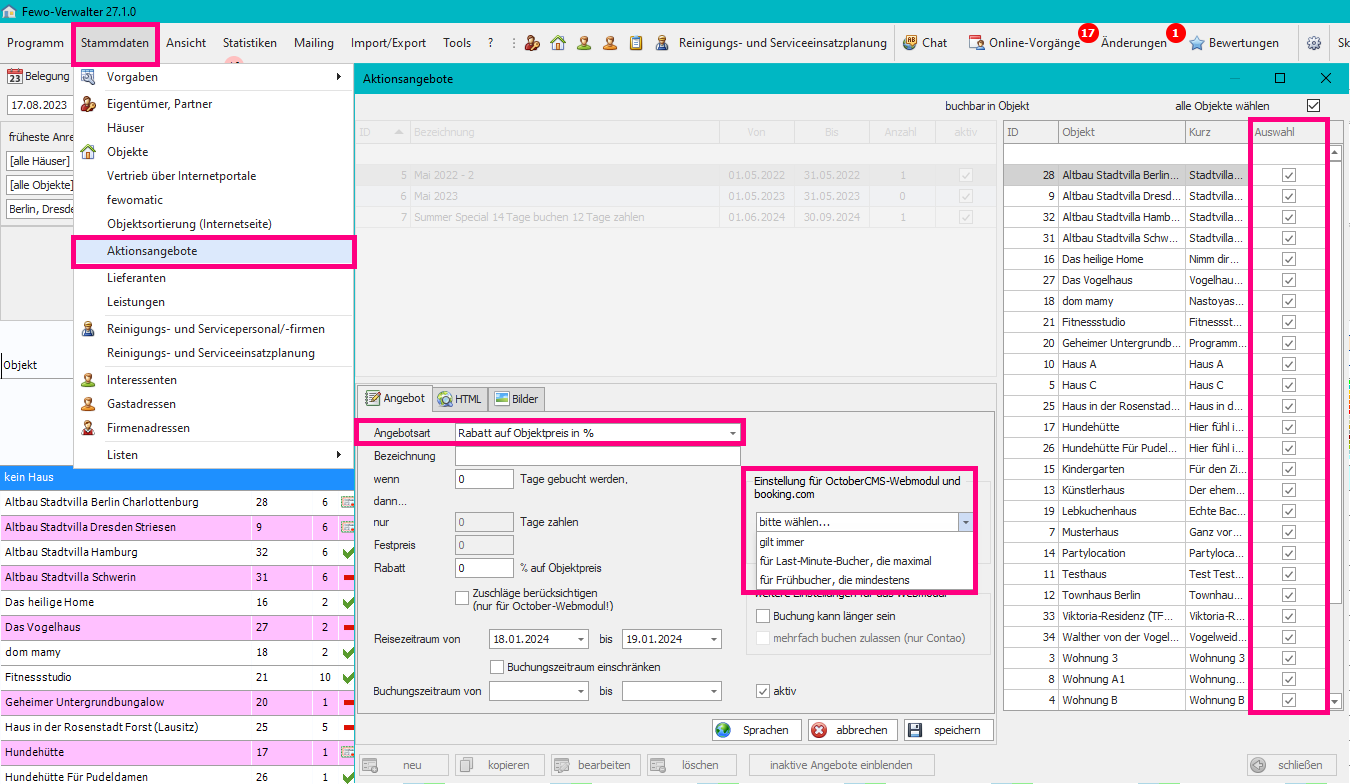Open Reinigungs- und Serviceeinsatzplanung from toolbar
Screen dimensions: 1350x784
point(772,43)
